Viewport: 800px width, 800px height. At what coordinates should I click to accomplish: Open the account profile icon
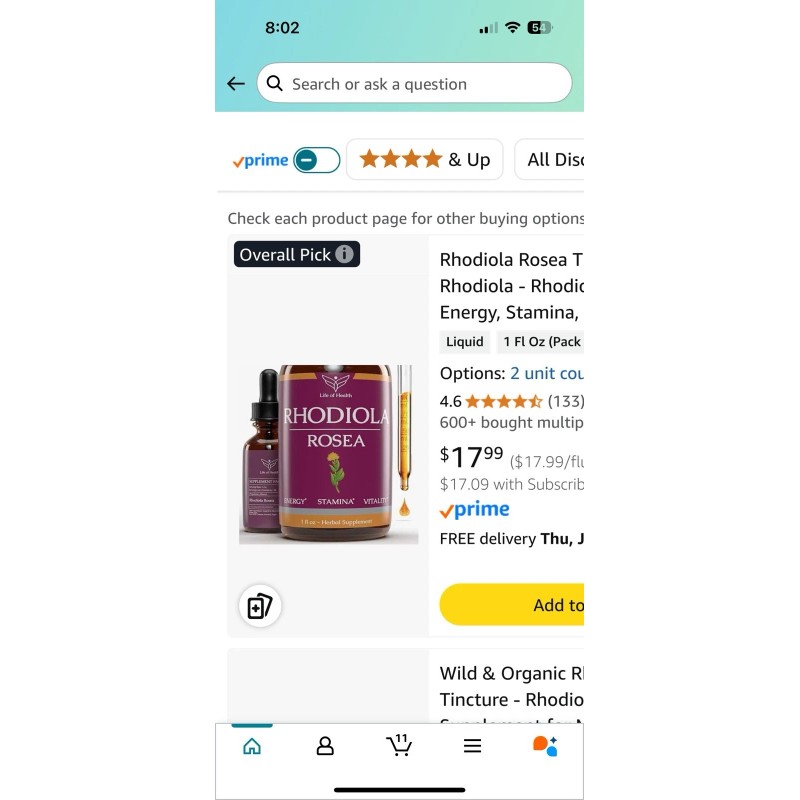325,746
